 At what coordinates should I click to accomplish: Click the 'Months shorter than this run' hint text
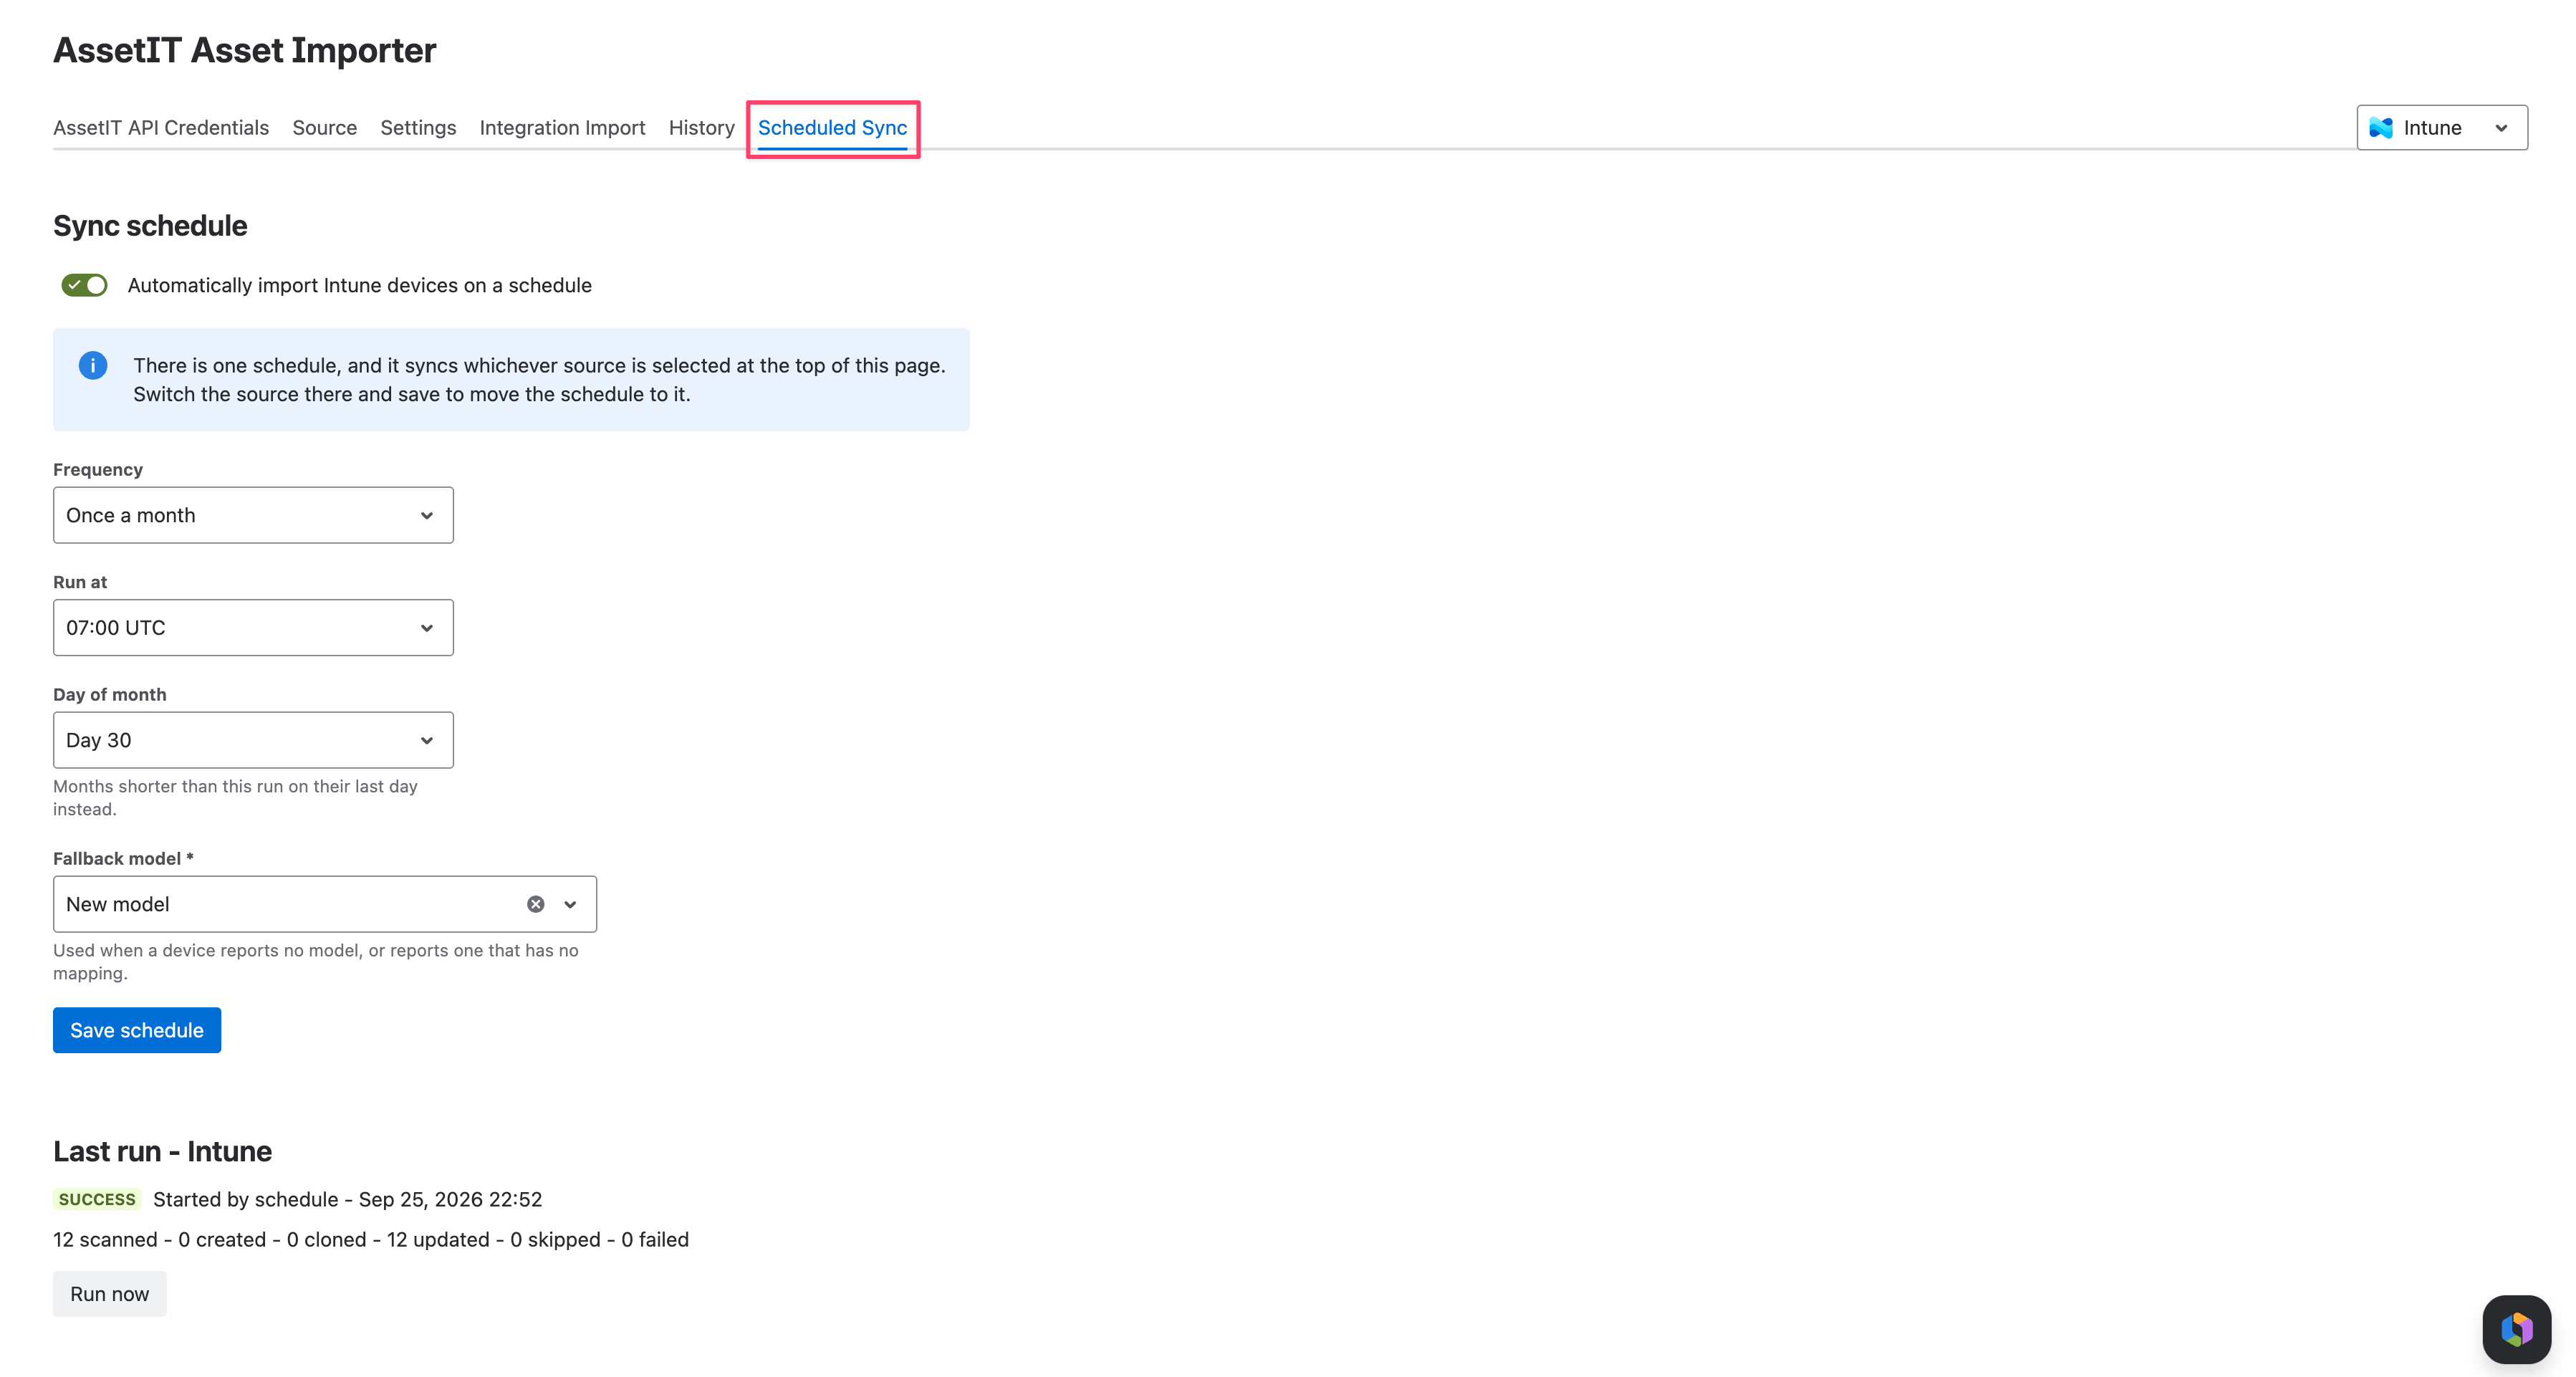(235, 798)
